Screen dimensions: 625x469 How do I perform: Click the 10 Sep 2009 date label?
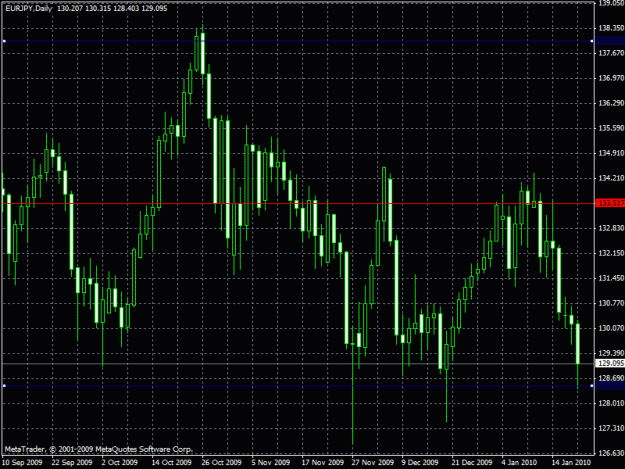click(x=22, y=463)
